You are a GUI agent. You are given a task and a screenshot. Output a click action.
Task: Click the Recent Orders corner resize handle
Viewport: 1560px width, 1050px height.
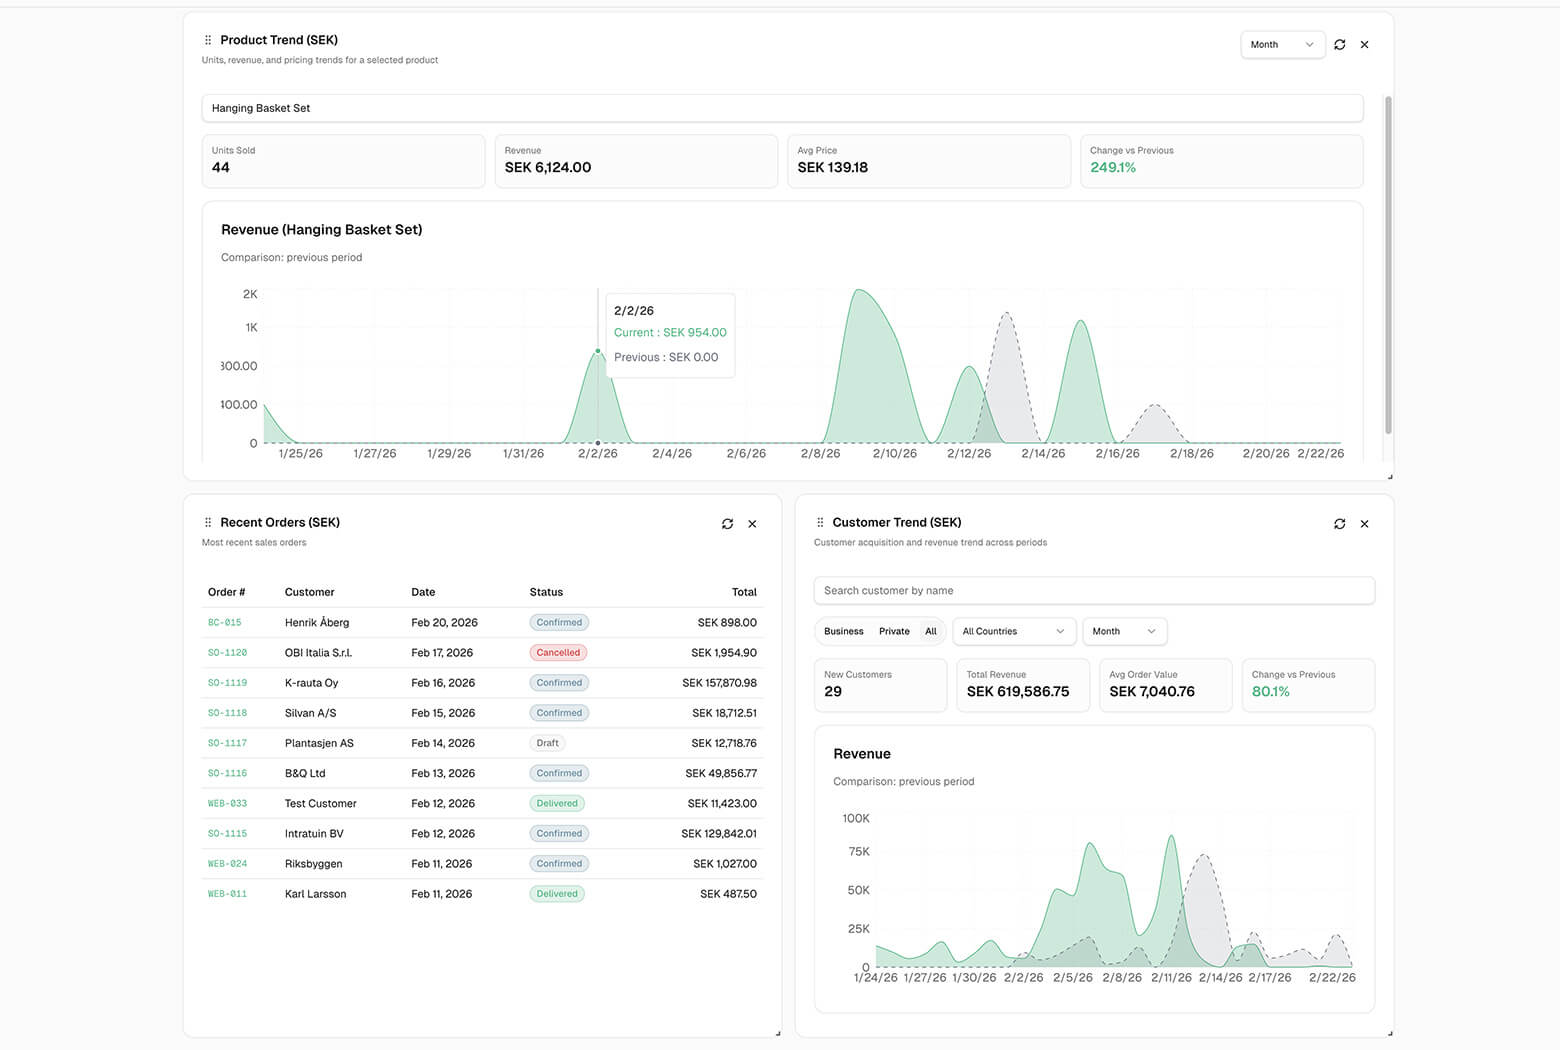(x=778, y=1033)
